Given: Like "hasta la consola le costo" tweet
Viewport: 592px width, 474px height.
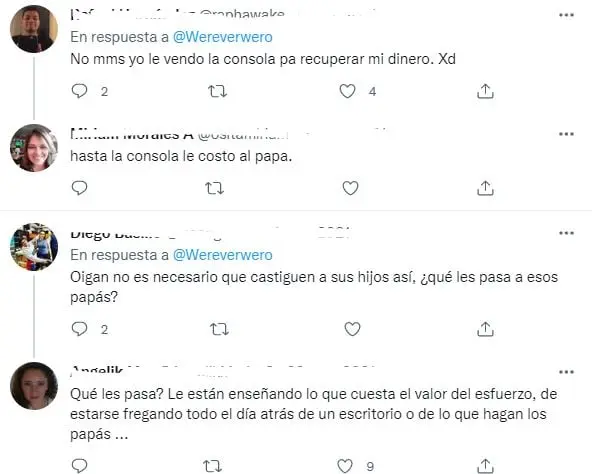Looking at the screenshot, I should pyautogui.click(x=350, y=188).
